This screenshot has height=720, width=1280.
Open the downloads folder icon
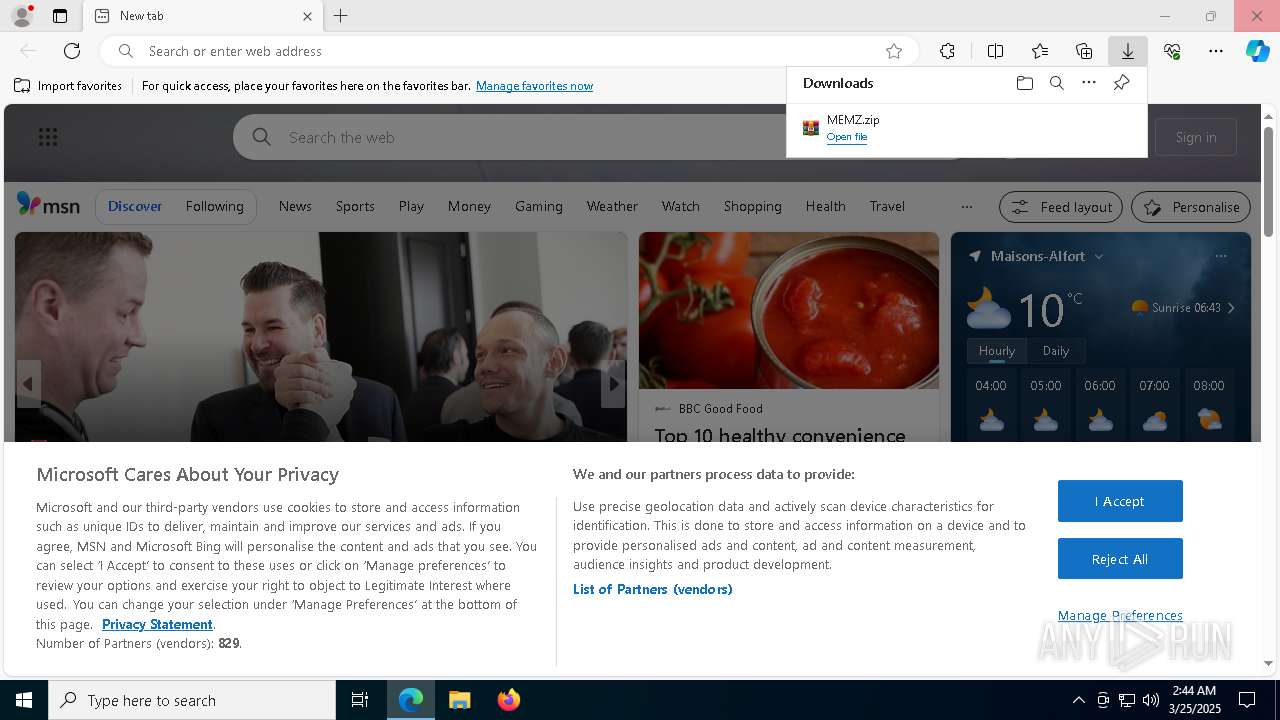click(x=1024, y=83)
